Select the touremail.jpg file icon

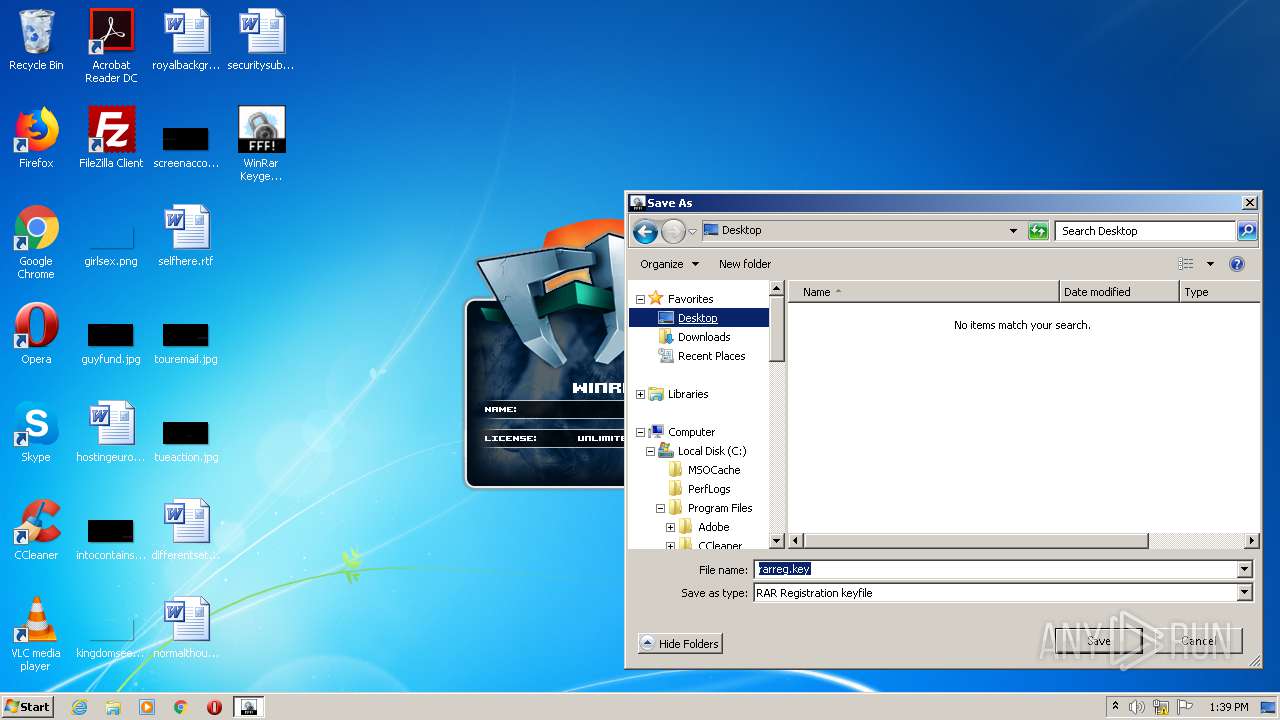pyautogui.click(x=186, y=341)
